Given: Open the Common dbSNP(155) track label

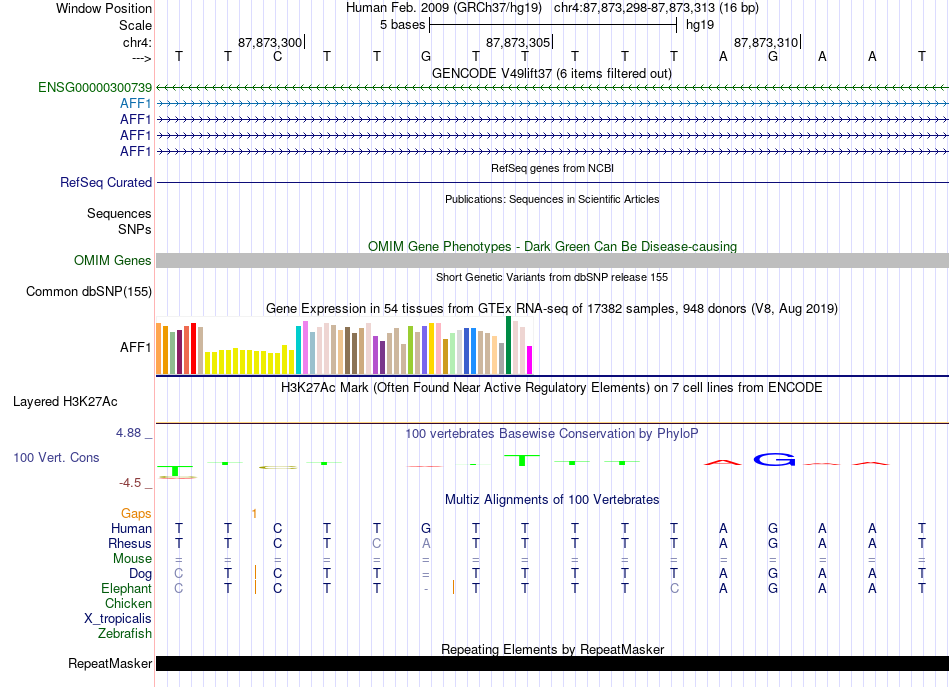Looking at the screenshot, I should click(x=88, y=291).
